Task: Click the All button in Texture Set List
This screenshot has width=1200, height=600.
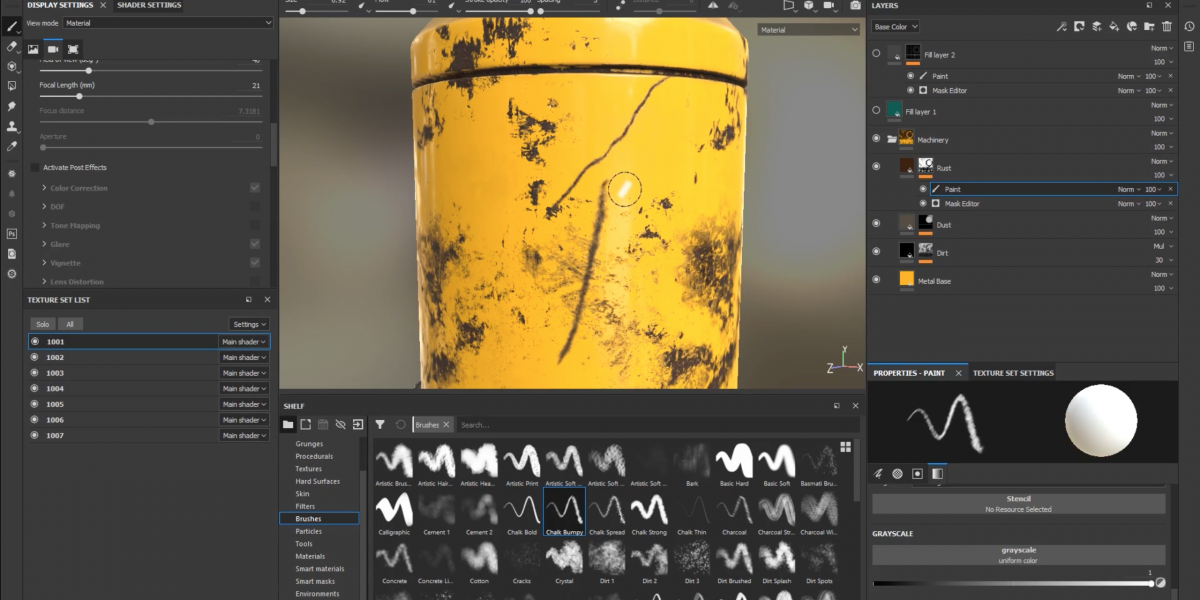Action: [x=70, y=324]
